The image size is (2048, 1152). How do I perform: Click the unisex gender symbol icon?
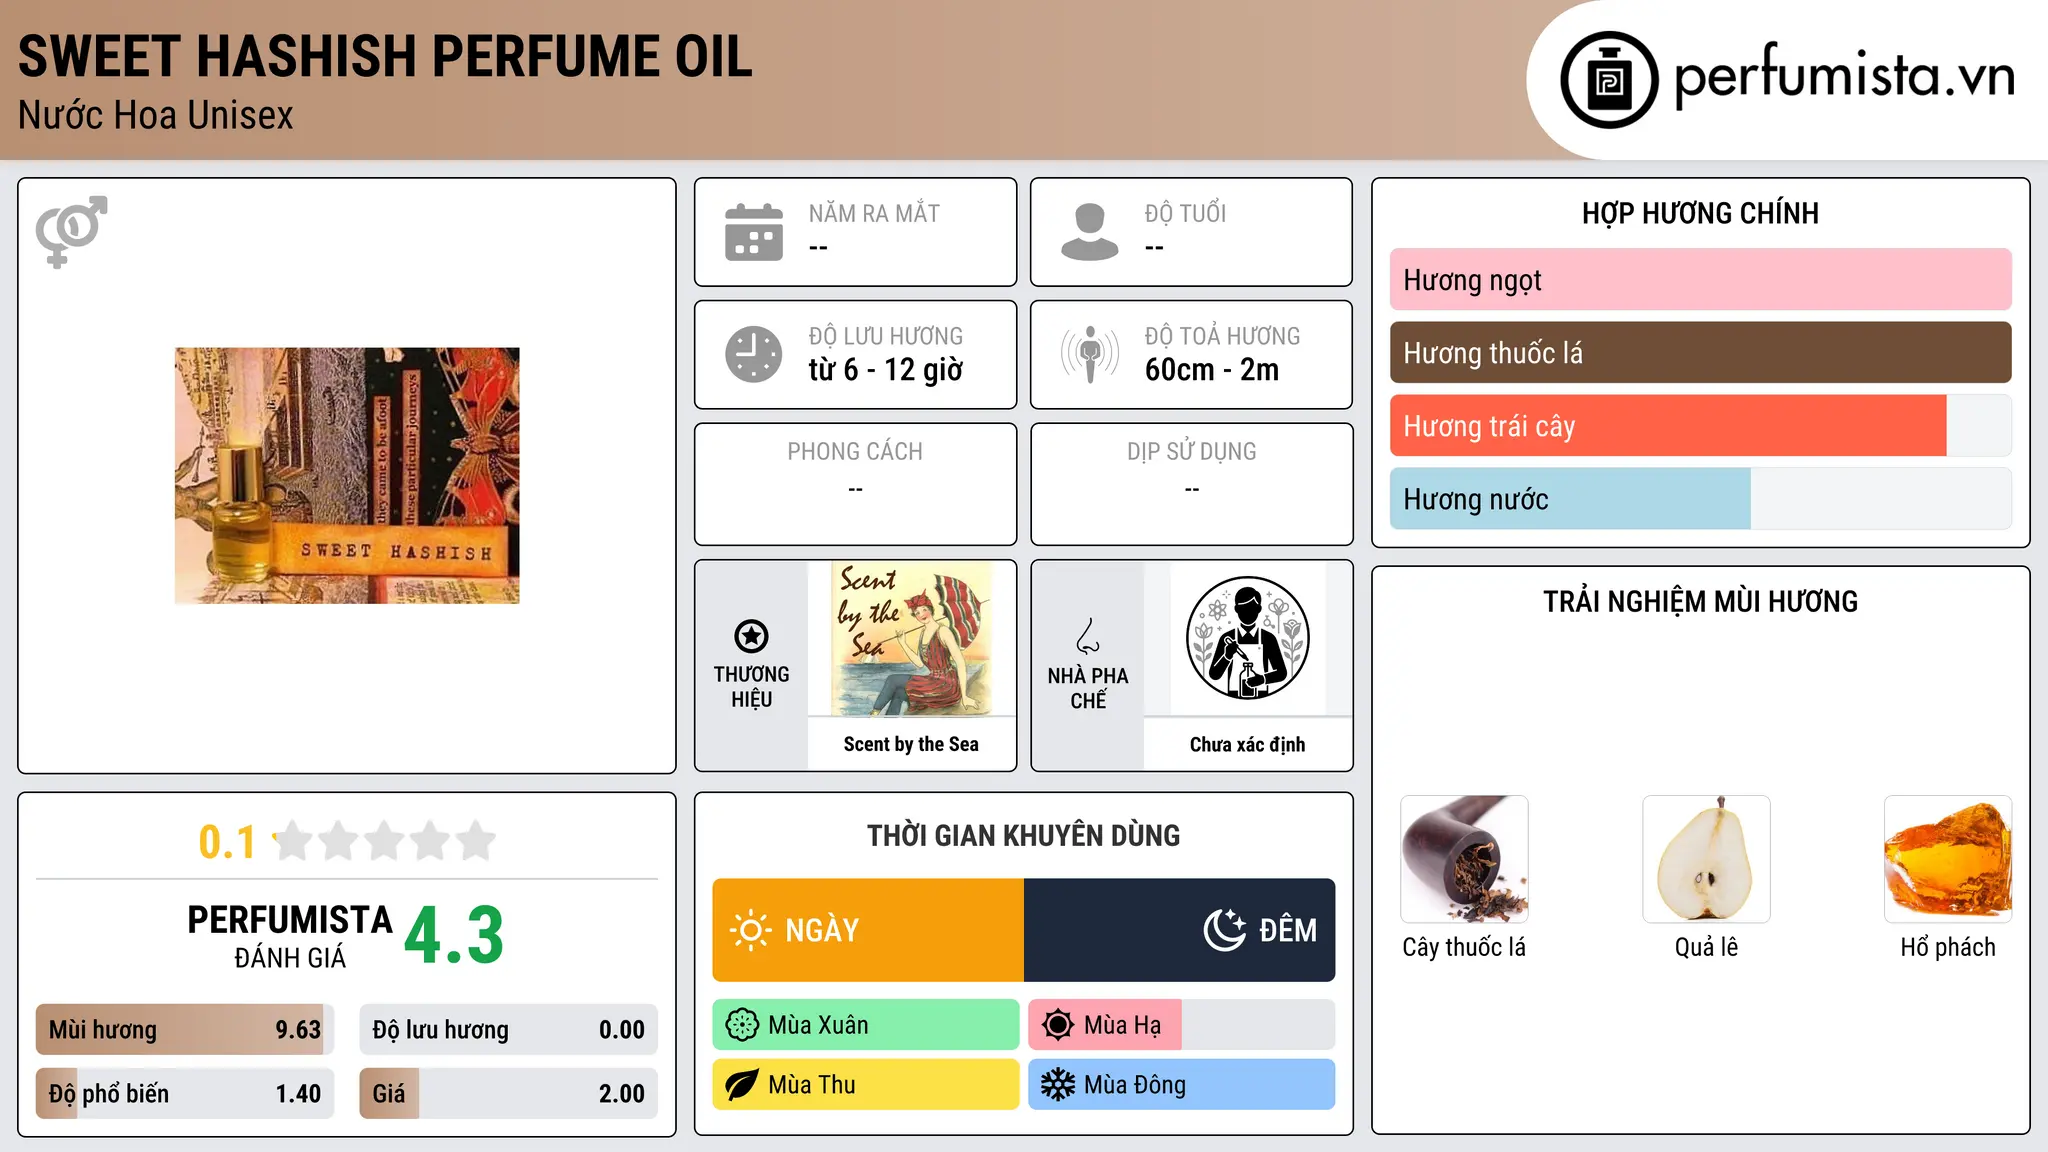(x=71, y=232)
